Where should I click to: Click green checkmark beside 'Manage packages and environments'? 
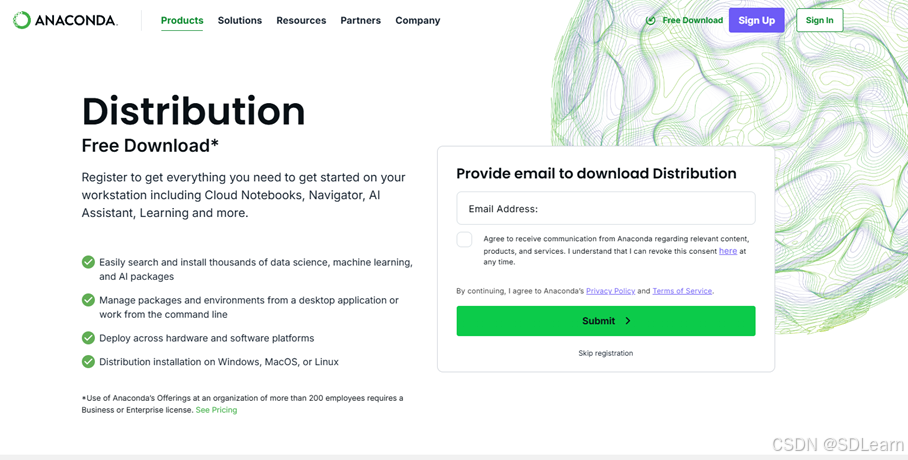click(x=88, y=300)
